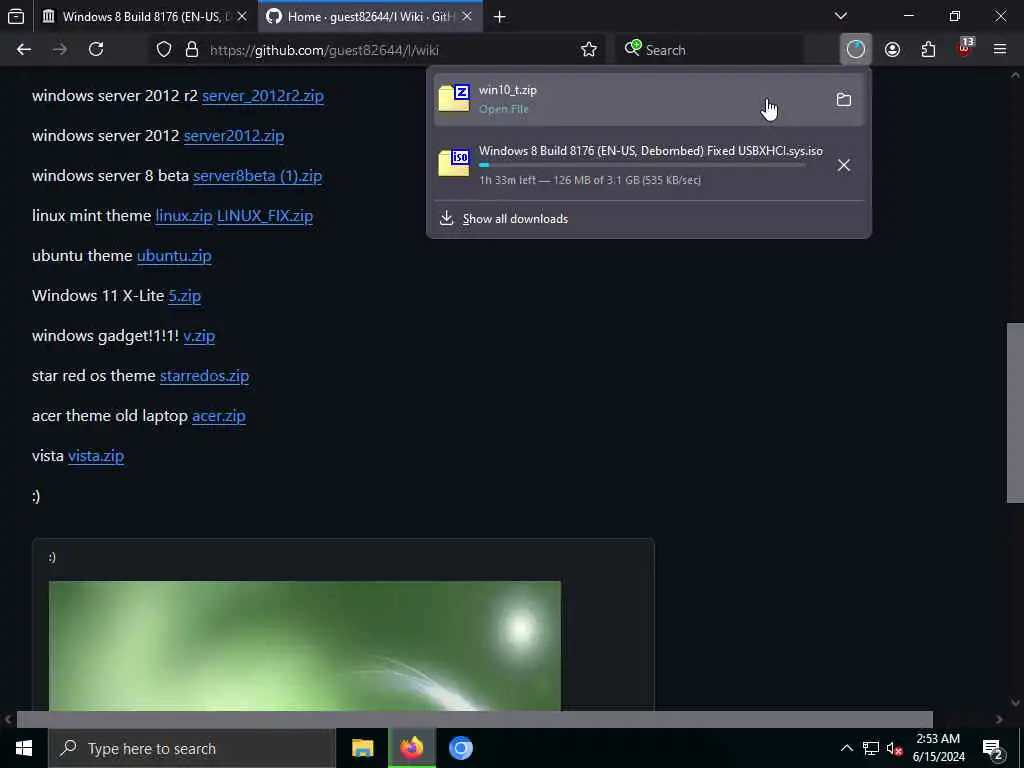Open the taskbar clock and date
The image size is (1024, 768).
938,748
